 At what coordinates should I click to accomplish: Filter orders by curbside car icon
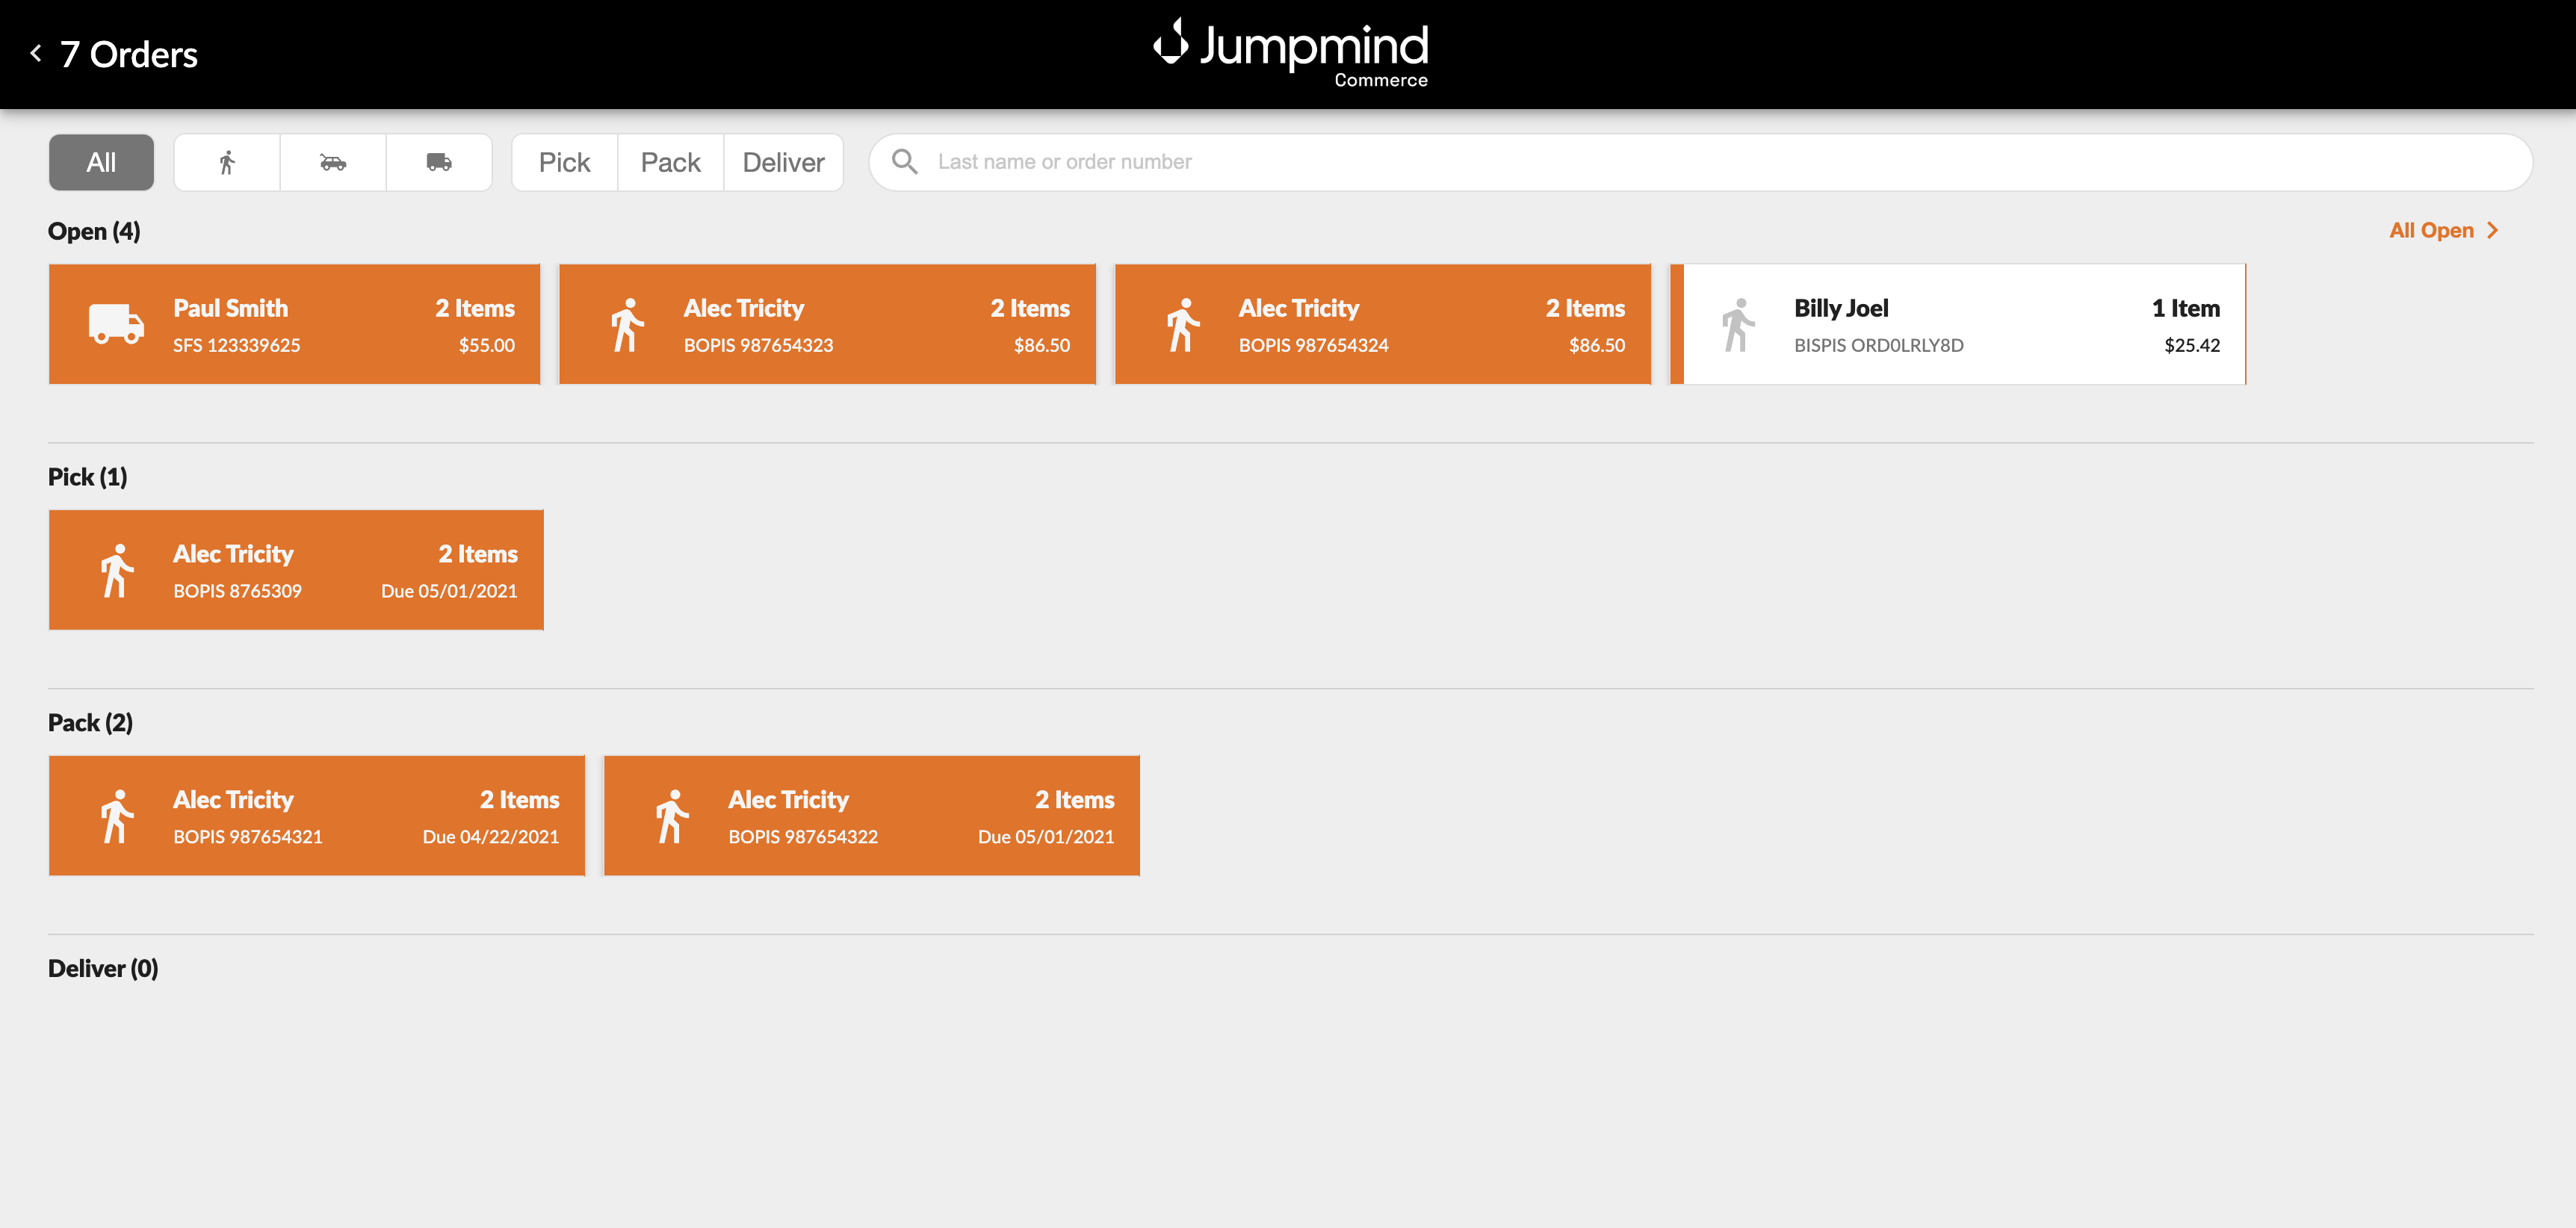(333, 162)
